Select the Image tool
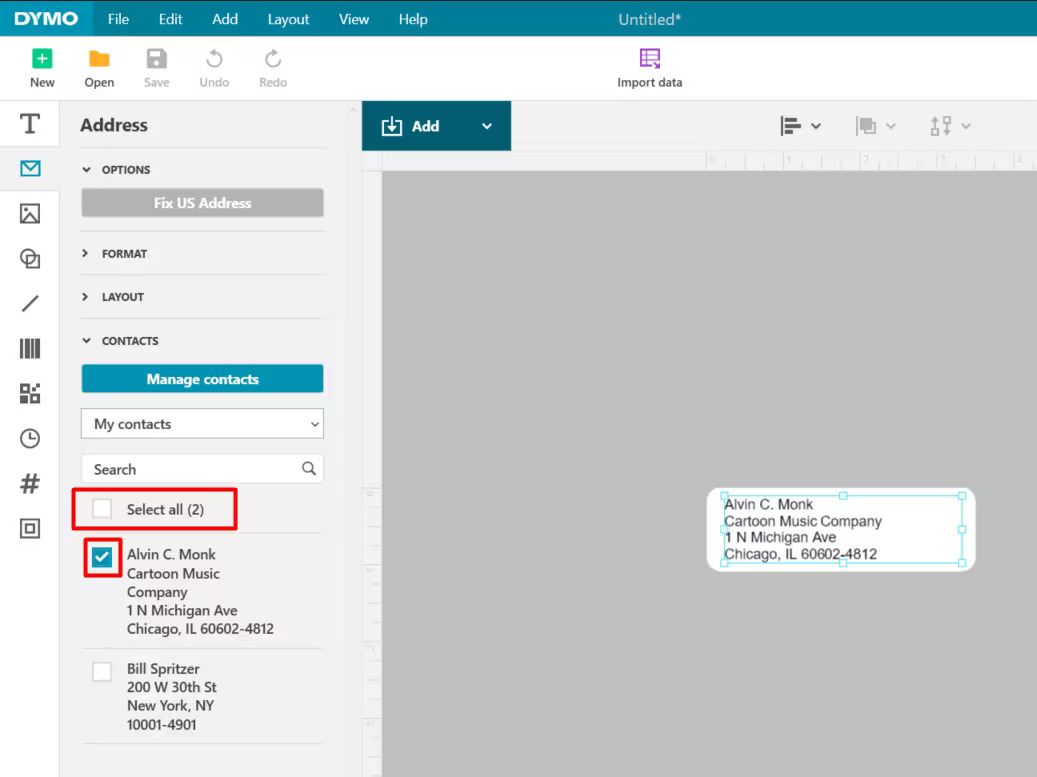The image size is (1037, 777). [29, 214]
